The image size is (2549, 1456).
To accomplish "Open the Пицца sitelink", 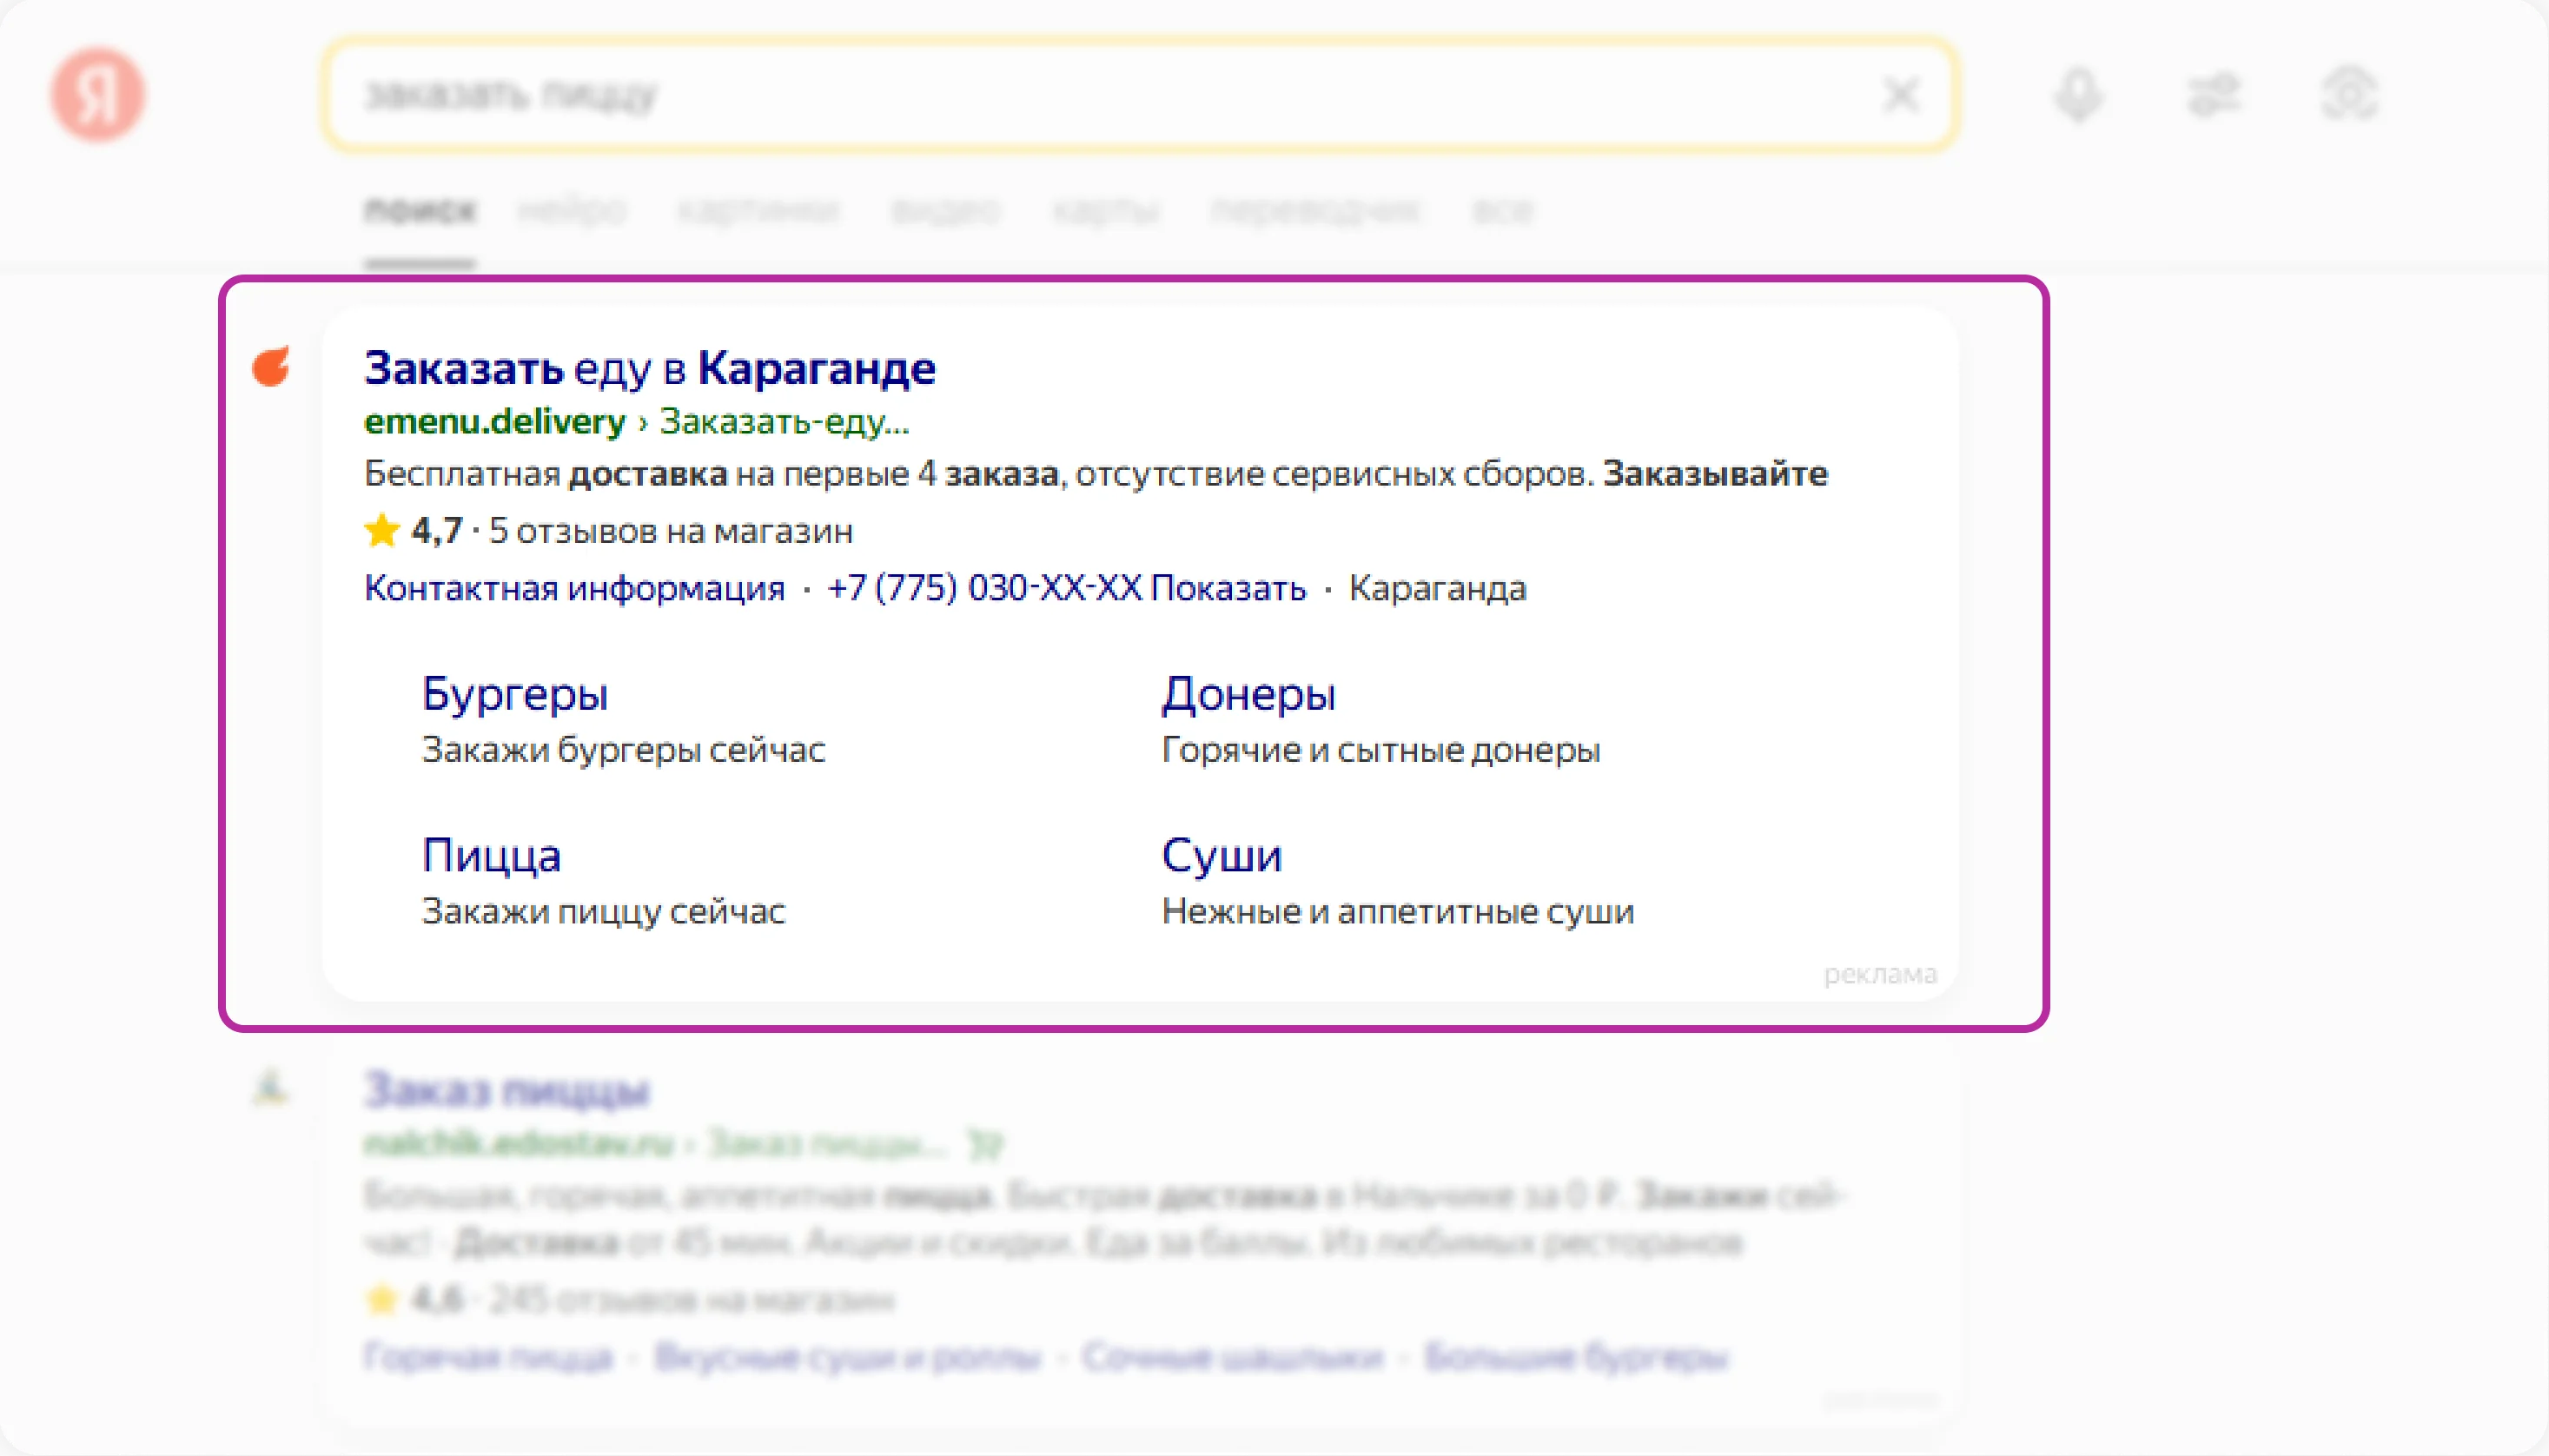I will pyautogui.click(x=491, y=854).
